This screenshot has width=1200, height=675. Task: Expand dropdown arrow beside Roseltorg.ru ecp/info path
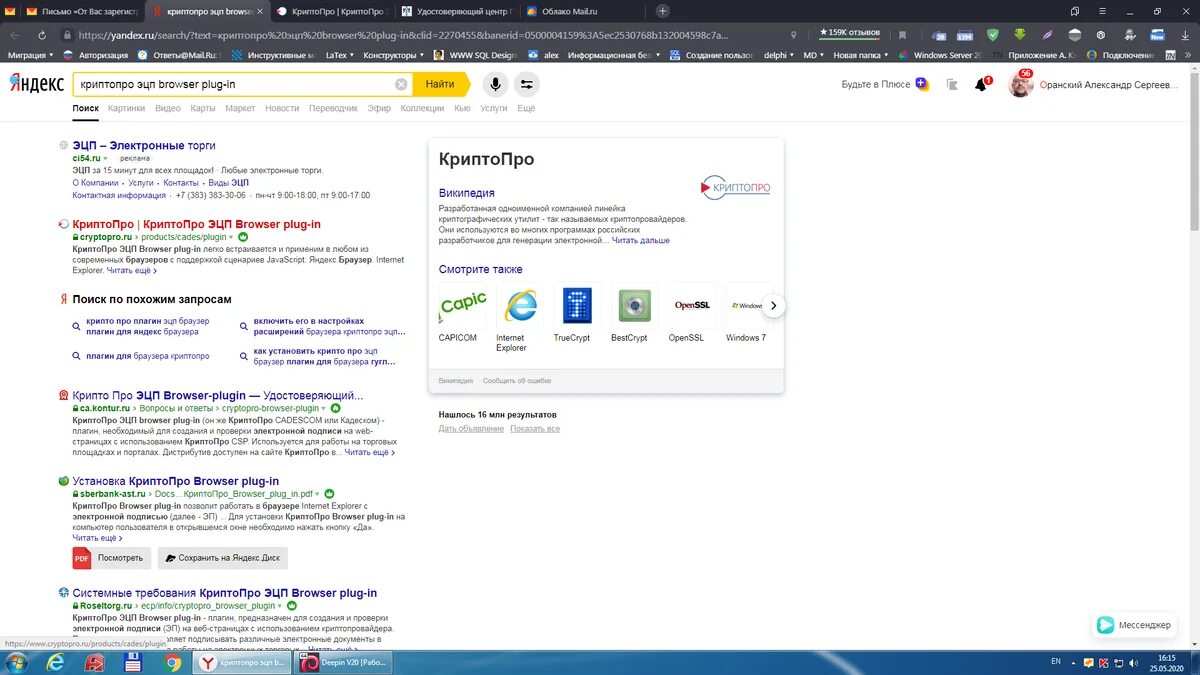pyautogui.click(x=280, y=606)
